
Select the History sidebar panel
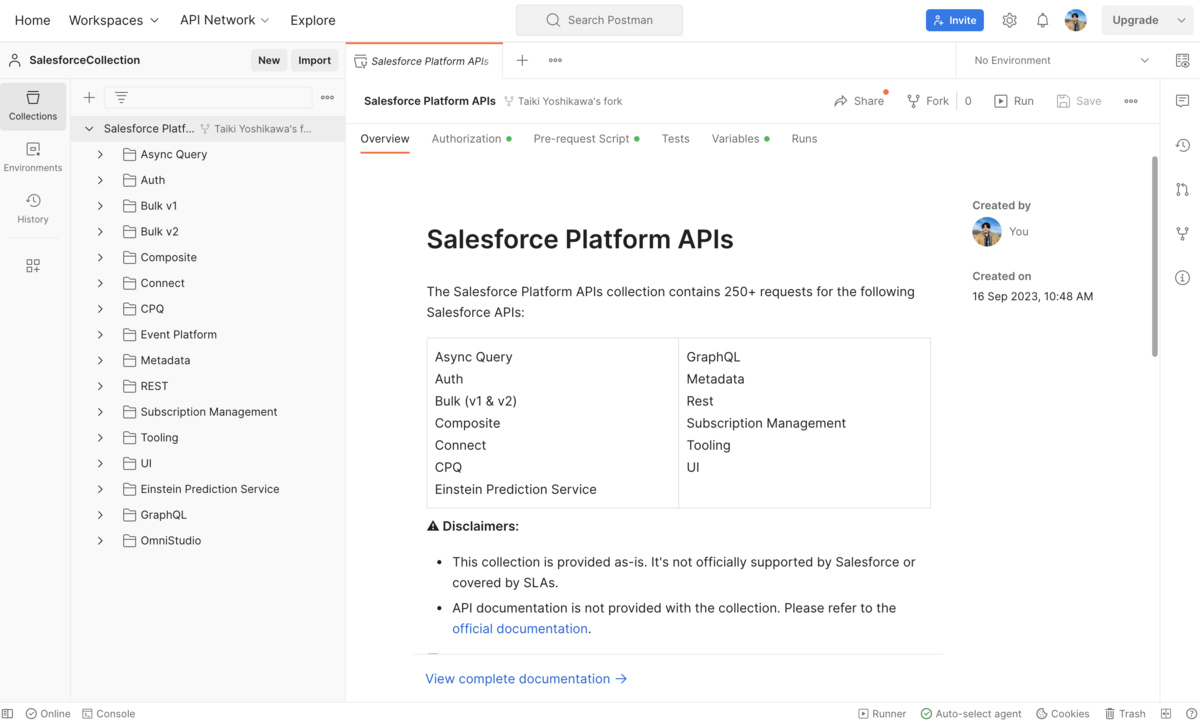[33, 207]
